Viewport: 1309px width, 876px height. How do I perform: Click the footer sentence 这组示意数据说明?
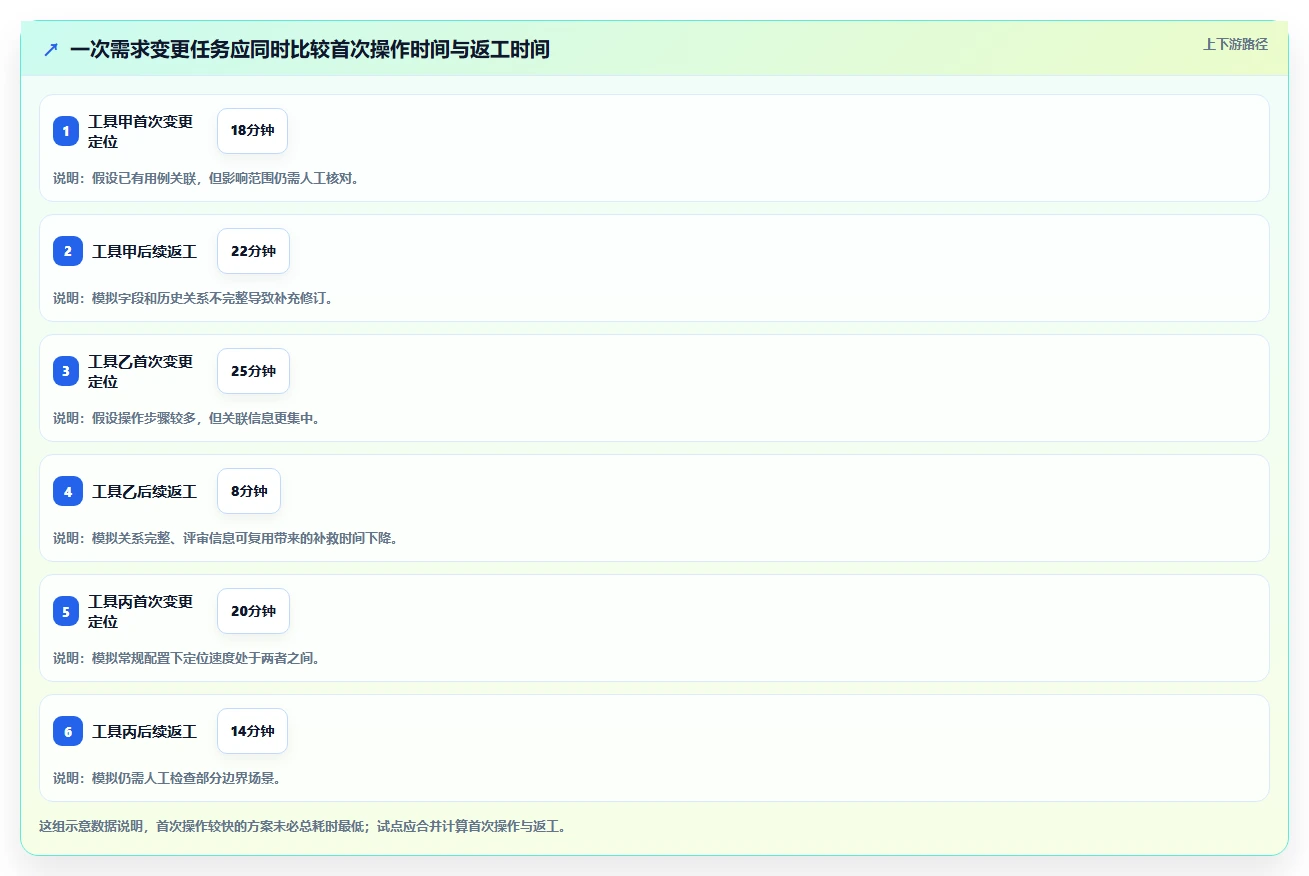pos(303,827)
